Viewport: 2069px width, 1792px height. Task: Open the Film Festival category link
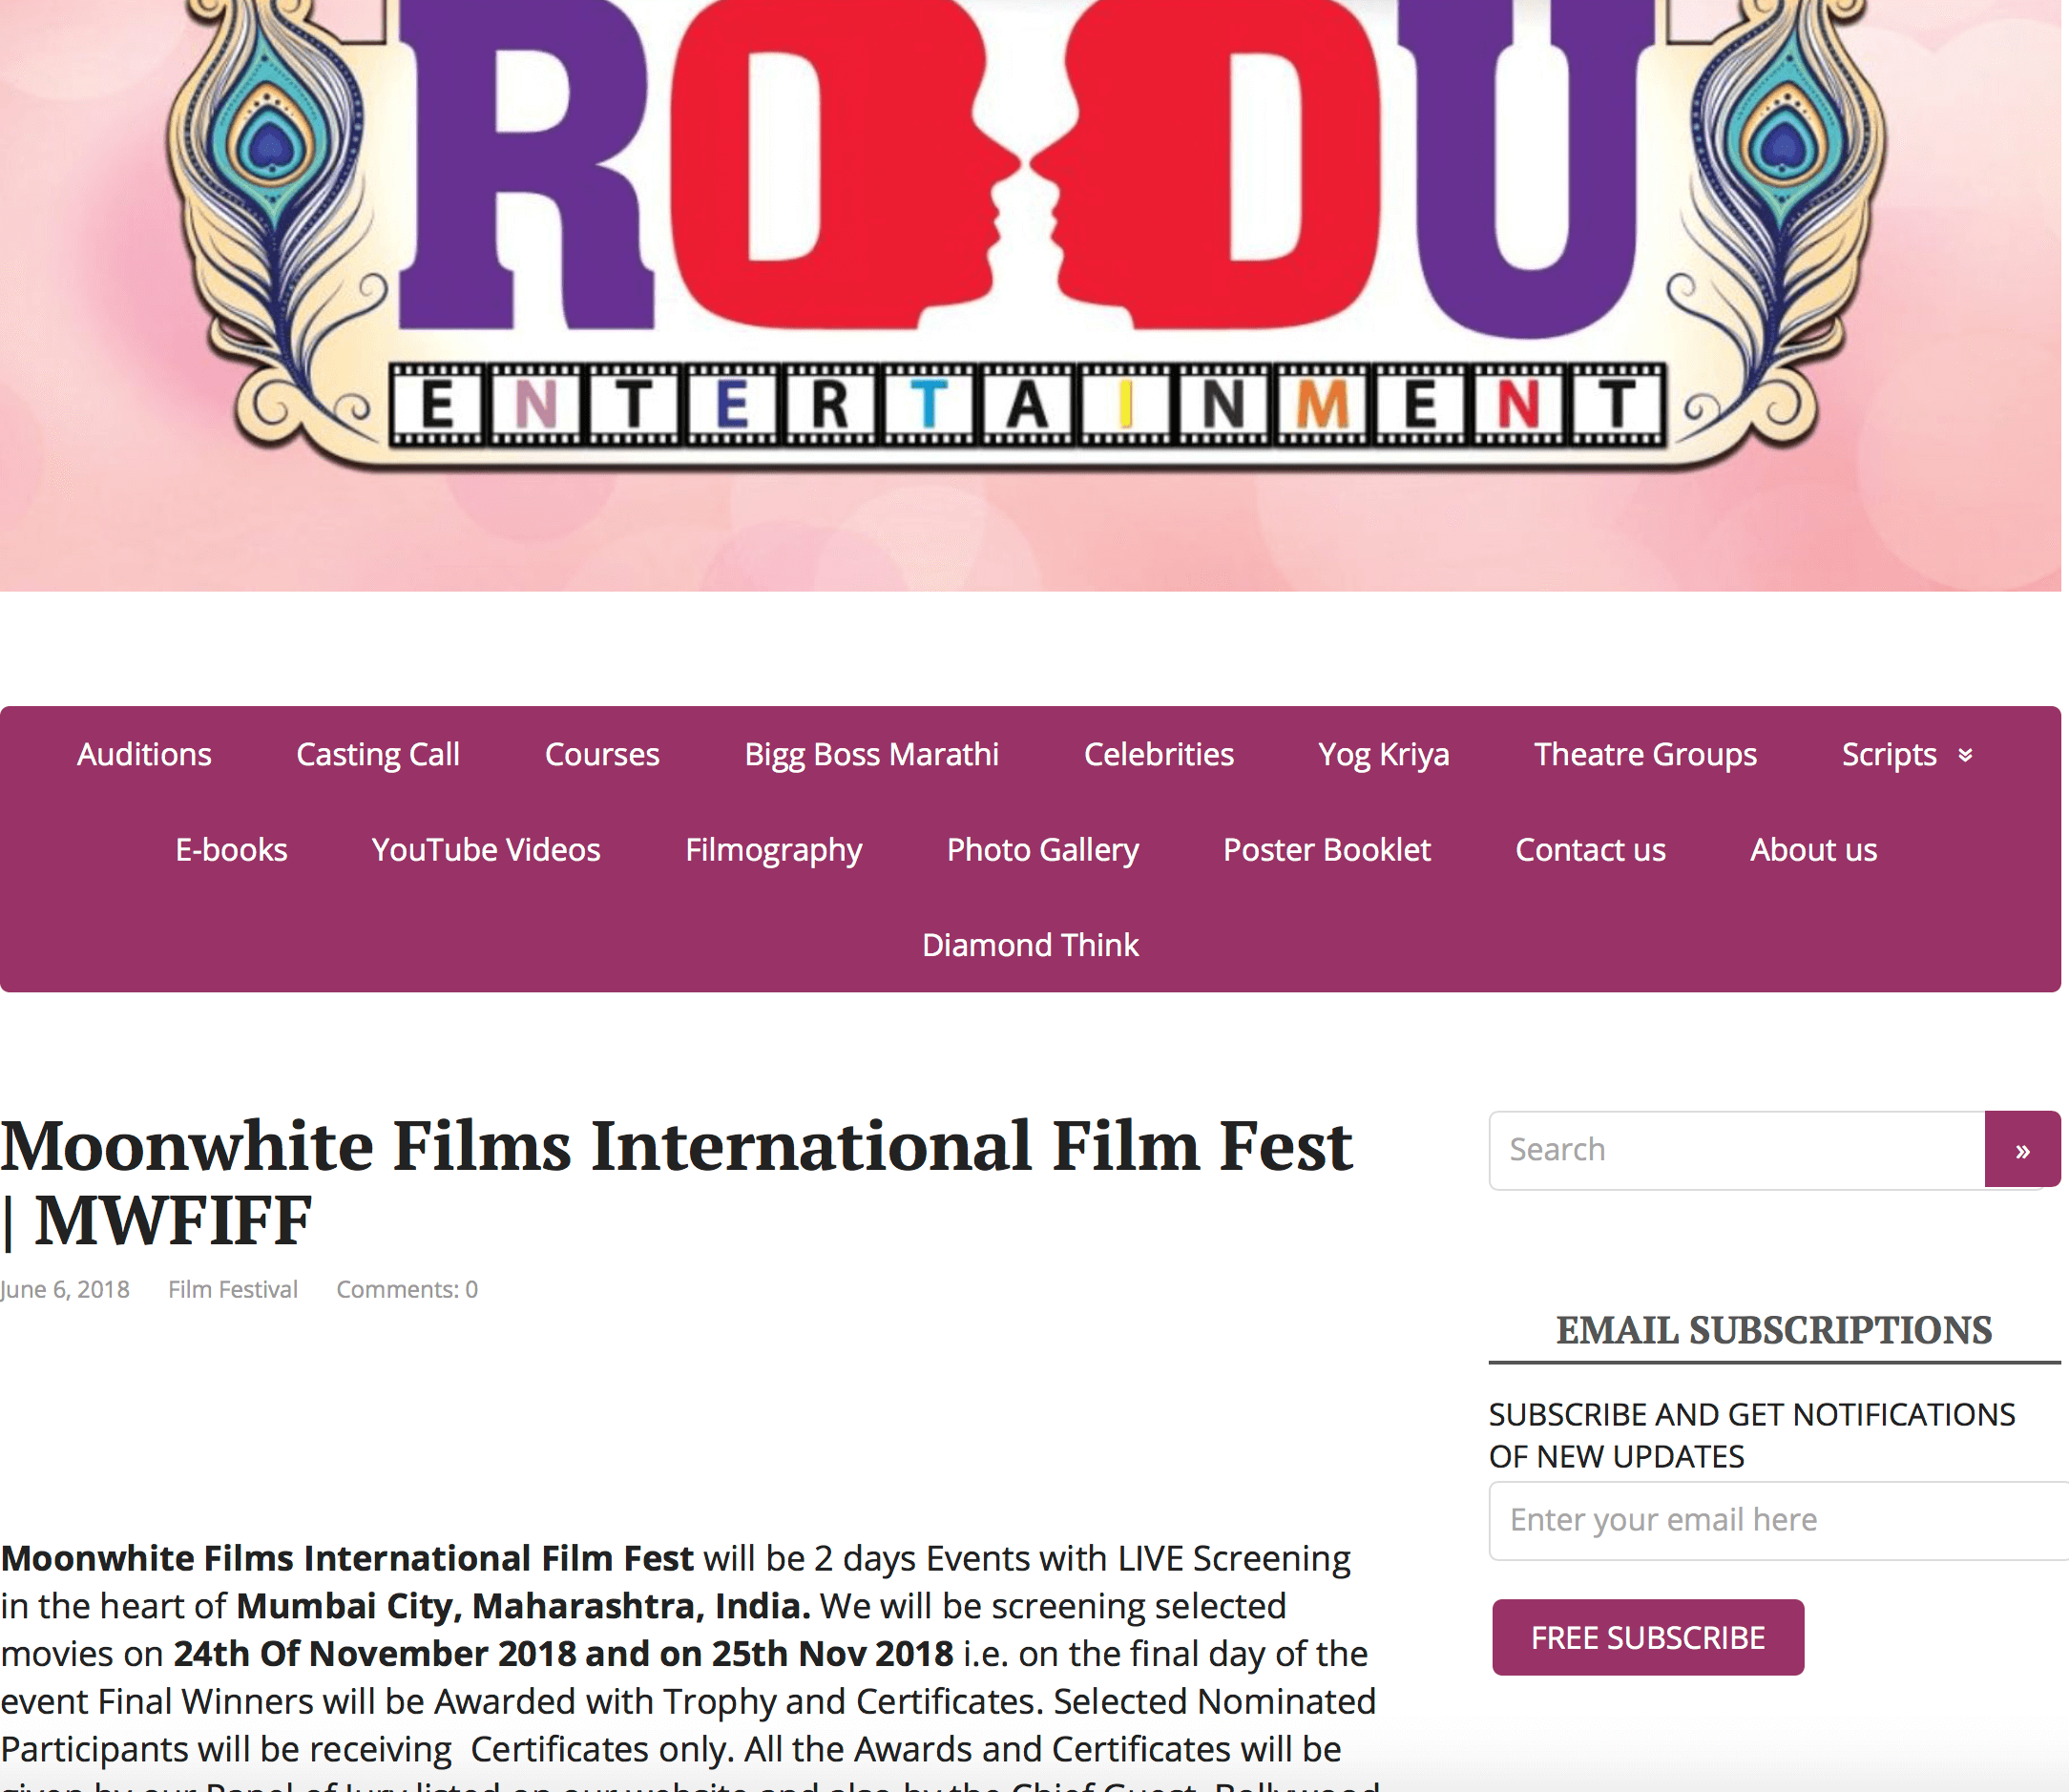[233, 1290]
